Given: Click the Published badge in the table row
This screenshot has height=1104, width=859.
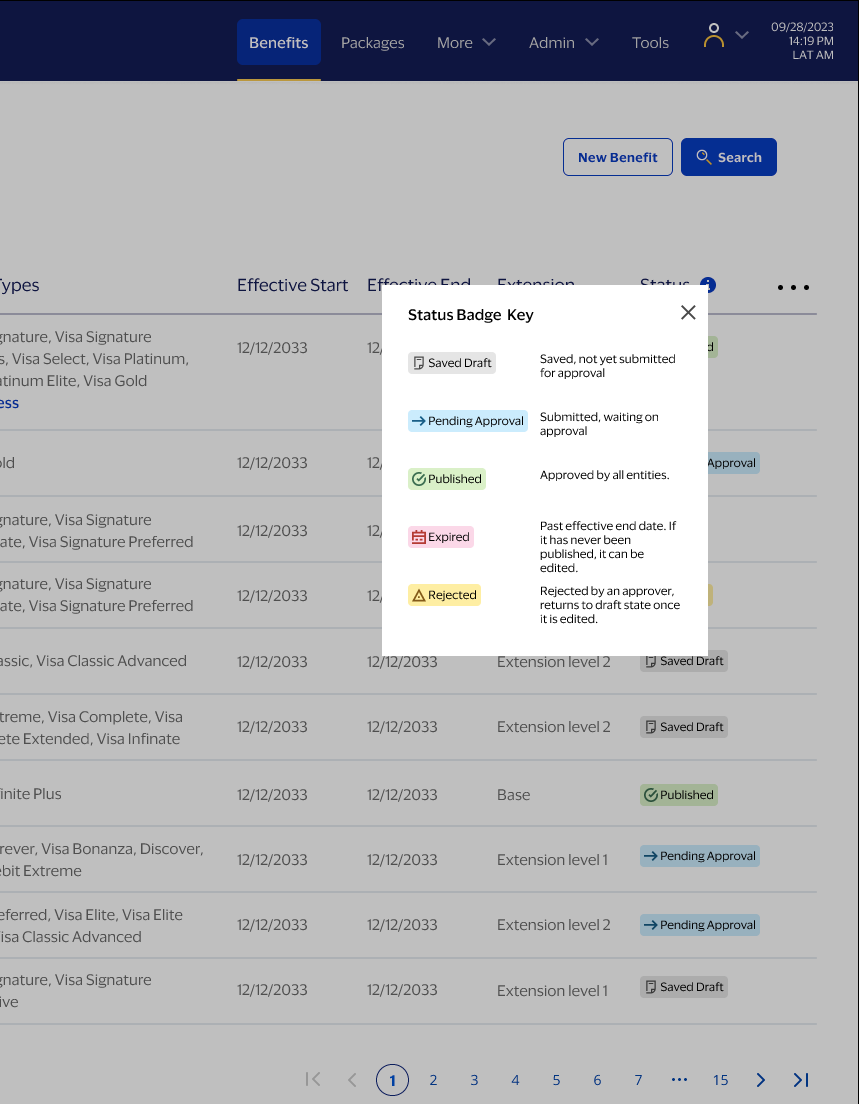Looking at the screenshot, I should pos(679,795).
